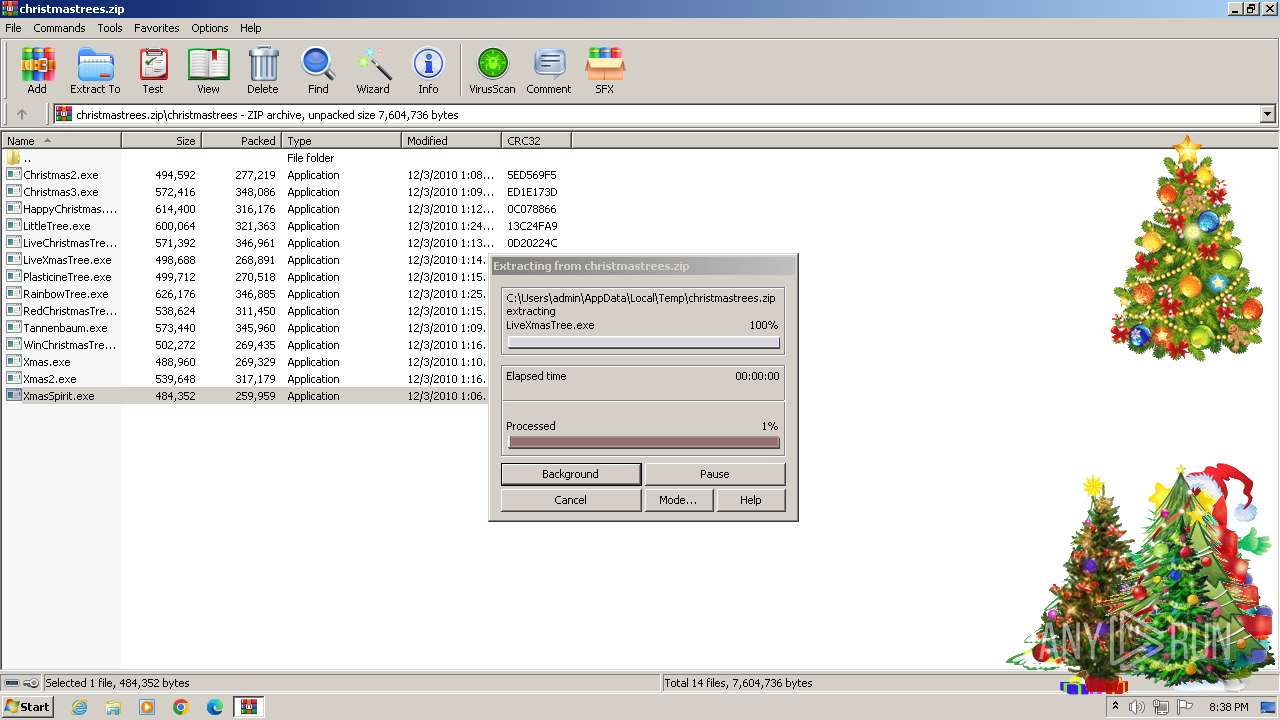This screenshot has width=1280, height=720.
Task: Open the File menu
Action: pos(13,28)
